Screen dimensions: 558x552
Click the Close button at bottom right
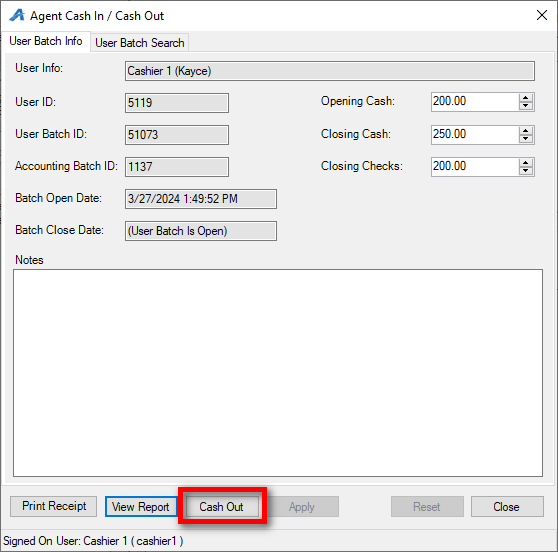(x=507, y=506)
